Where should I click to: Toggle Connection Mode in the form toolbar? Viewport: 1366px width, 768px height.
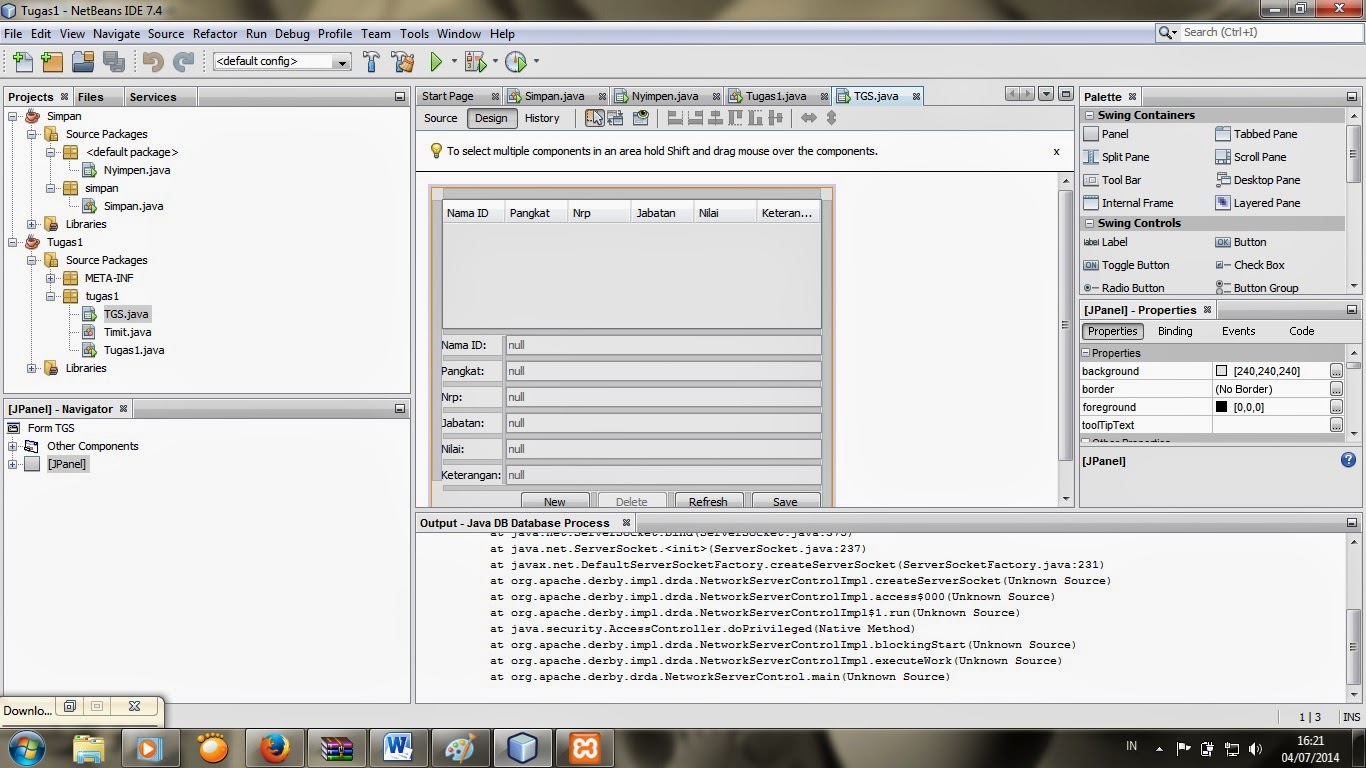[615, 118]
